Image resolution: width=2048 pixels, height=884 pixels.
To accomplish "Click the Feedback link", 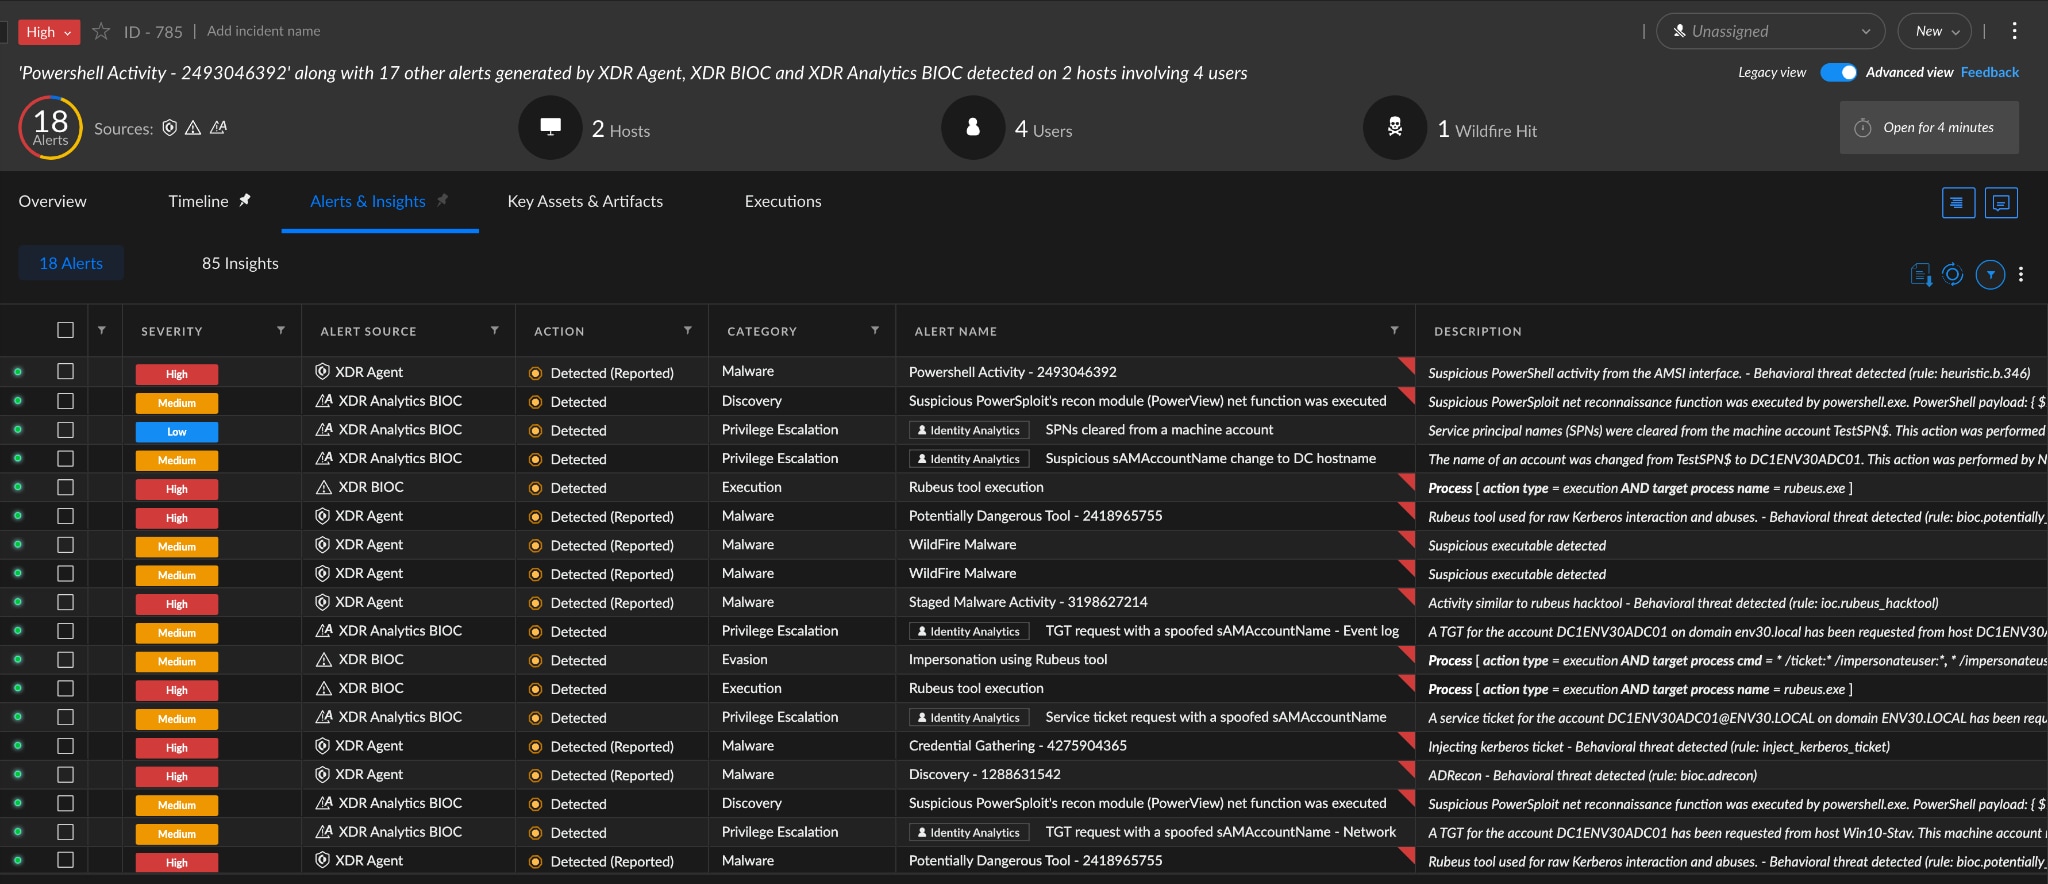I will [x=1989, y=72].
